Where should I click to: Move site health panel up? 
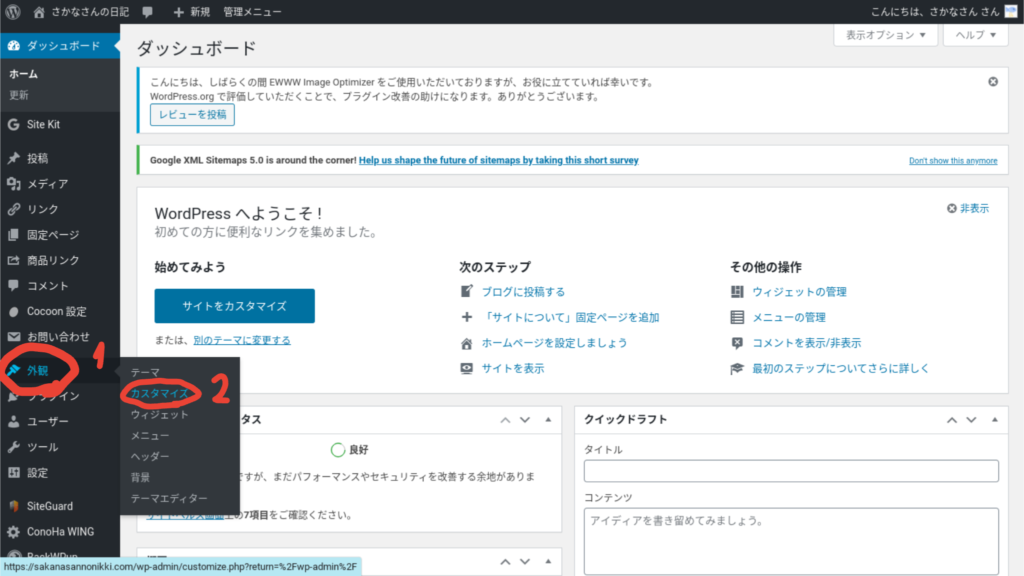(x=505, y=420)
